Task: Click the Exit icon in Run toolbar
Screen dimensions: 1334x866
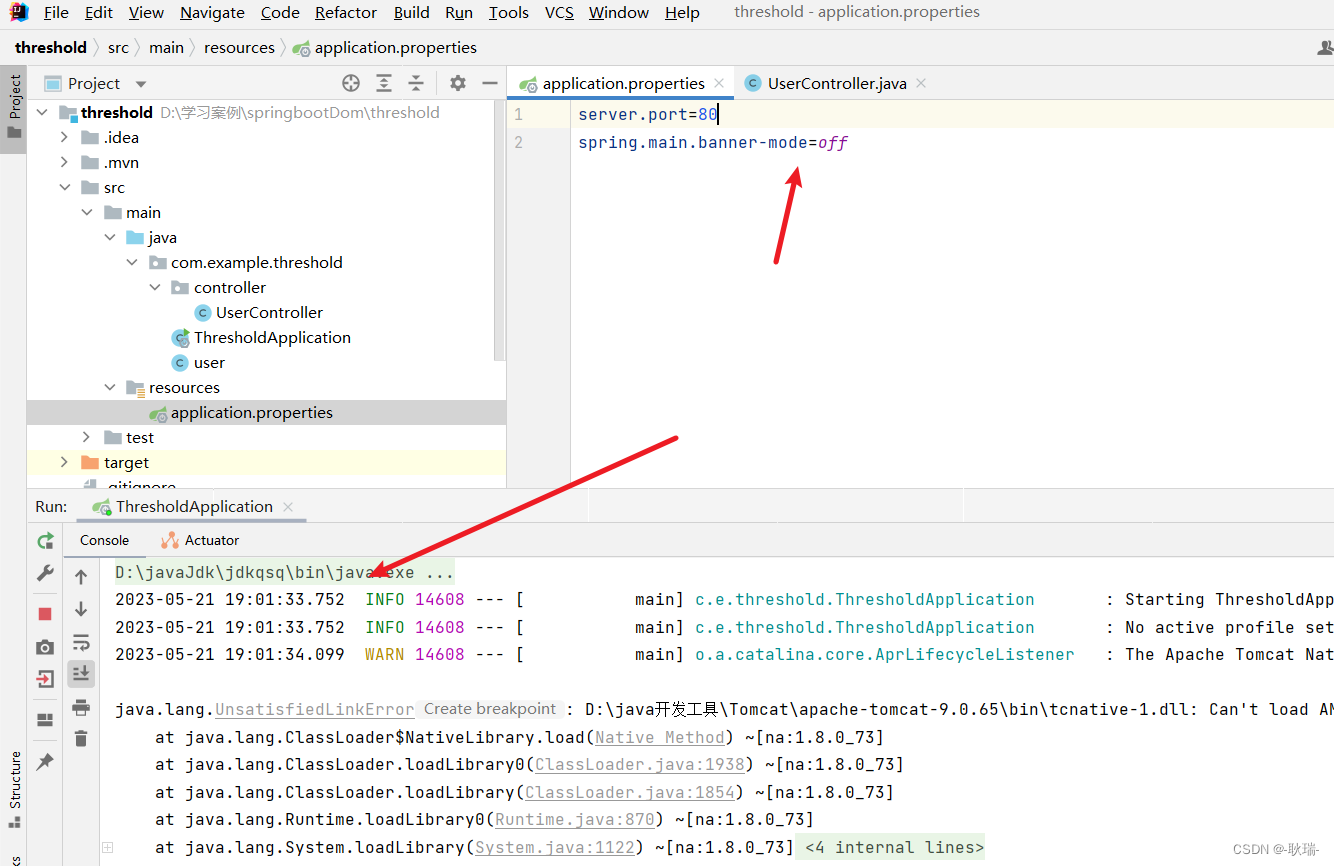Action: click(x=45, y=680)
